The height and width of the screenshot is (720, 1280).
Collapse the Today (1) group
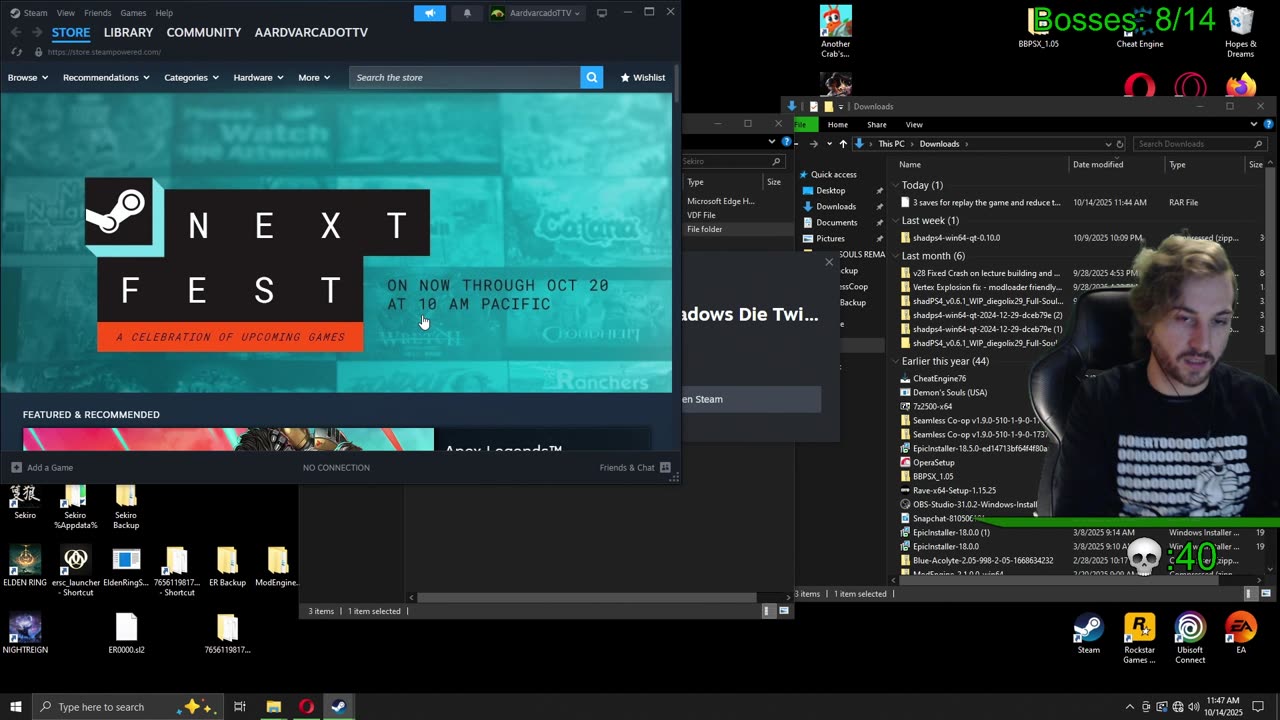pos(895,185)
